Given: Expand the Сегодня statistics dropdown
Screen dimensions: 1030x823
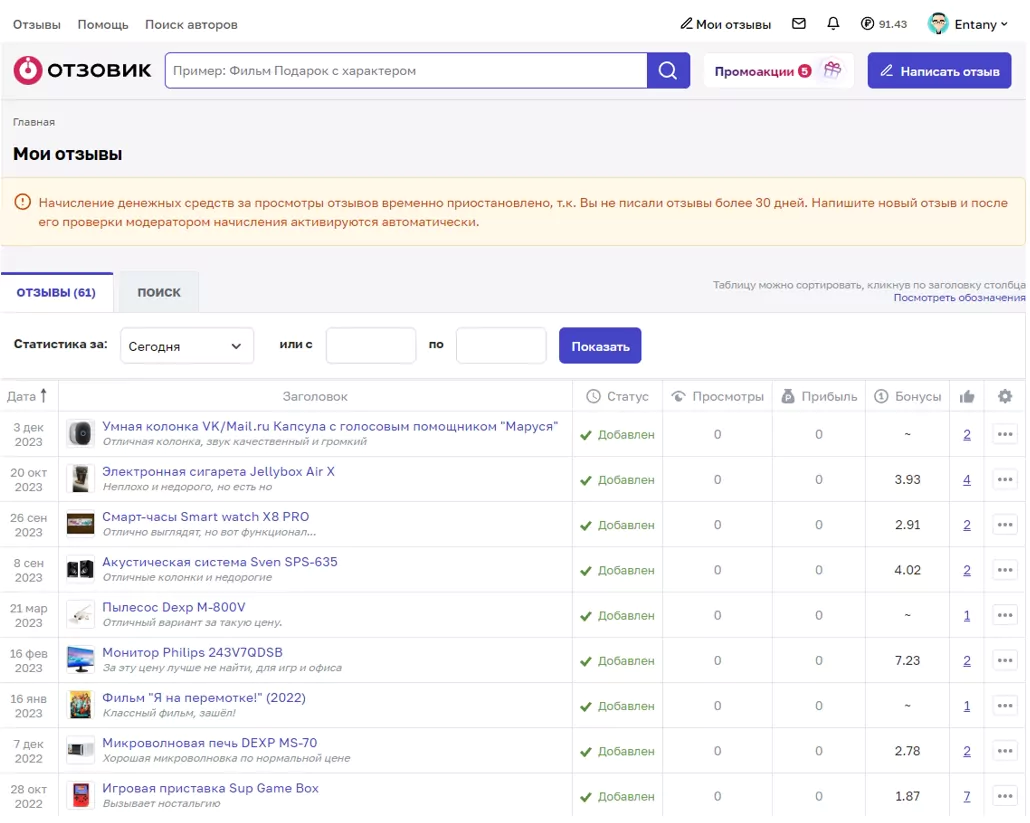Looking at the screenshot, I should [x=187, y=345].
